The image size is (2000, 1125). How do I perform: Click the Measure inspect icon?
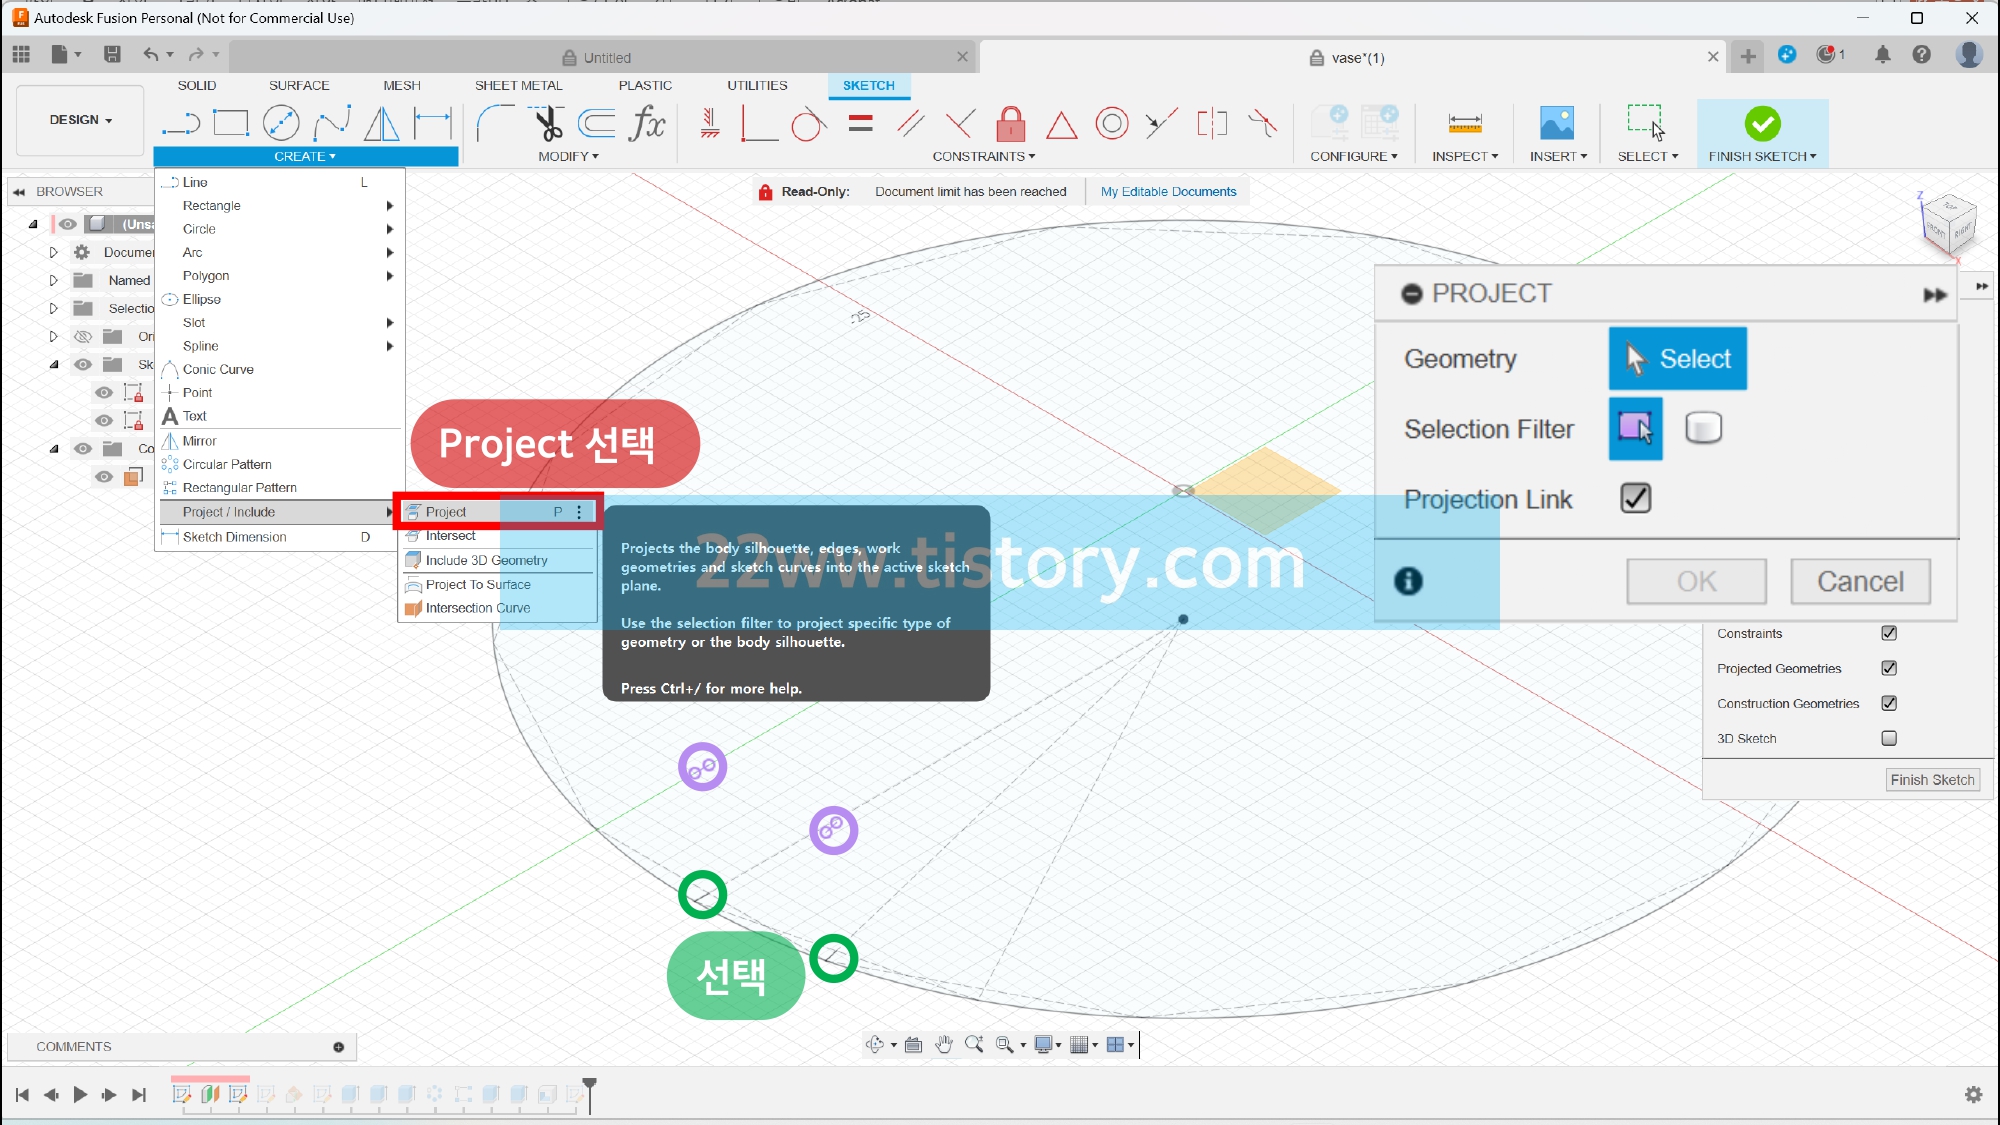(1464, 124)
